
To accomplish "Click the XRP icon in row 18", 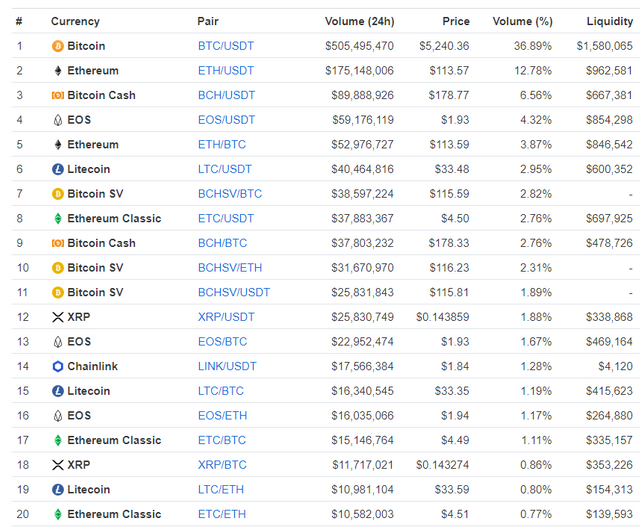I will click(58, 465).
